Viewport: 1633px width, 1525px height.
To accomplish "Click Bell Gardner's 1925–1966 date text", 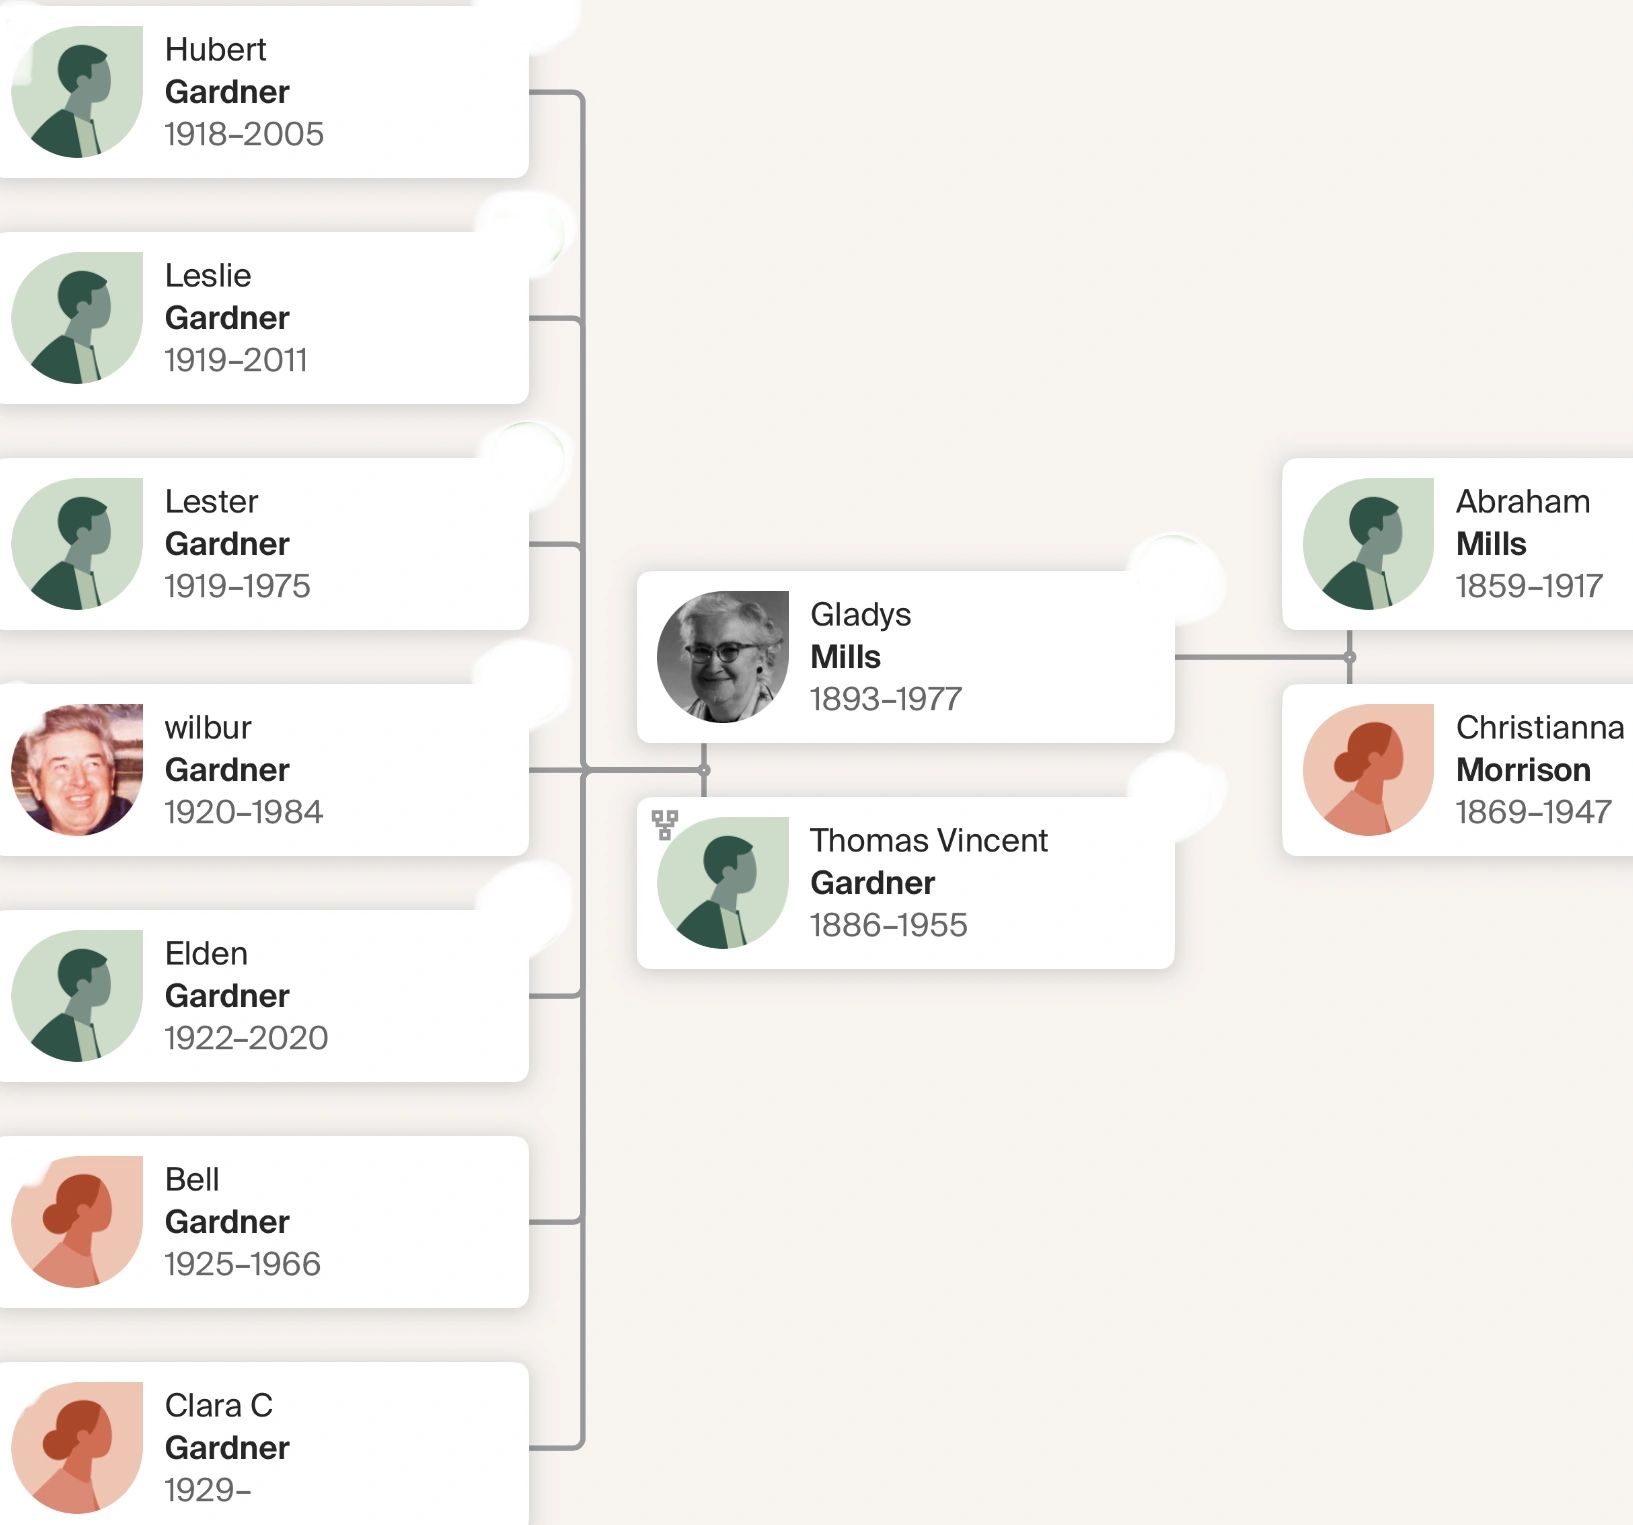I will [x=242, y=1264].
